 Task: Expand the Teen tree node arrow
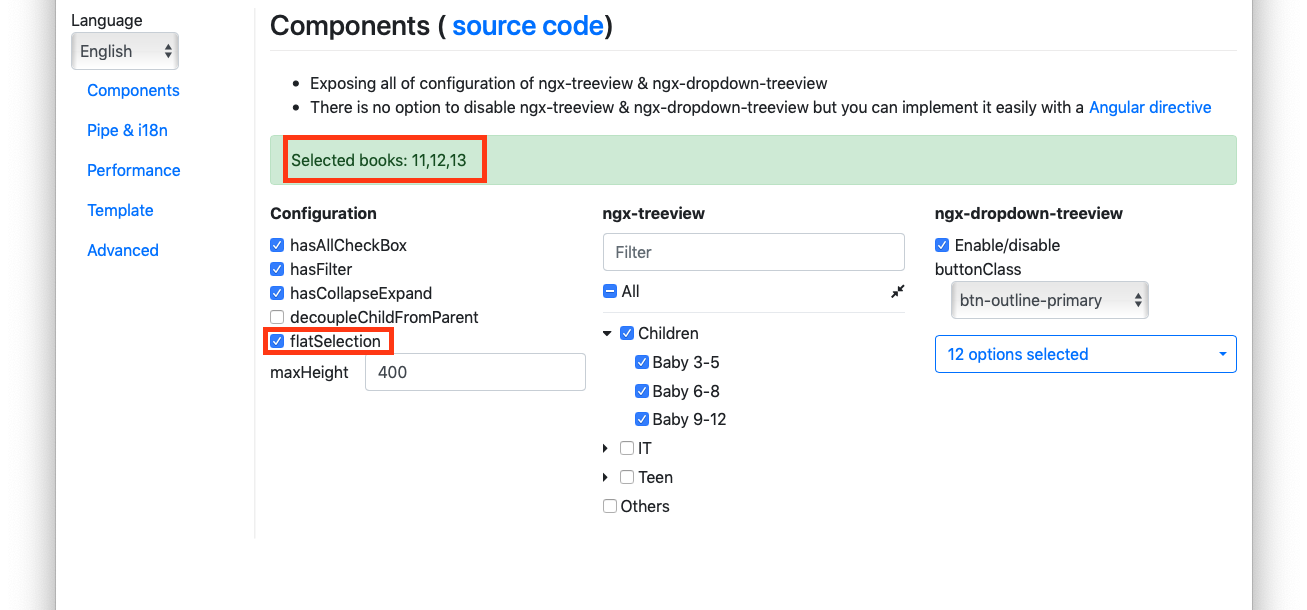606,477
